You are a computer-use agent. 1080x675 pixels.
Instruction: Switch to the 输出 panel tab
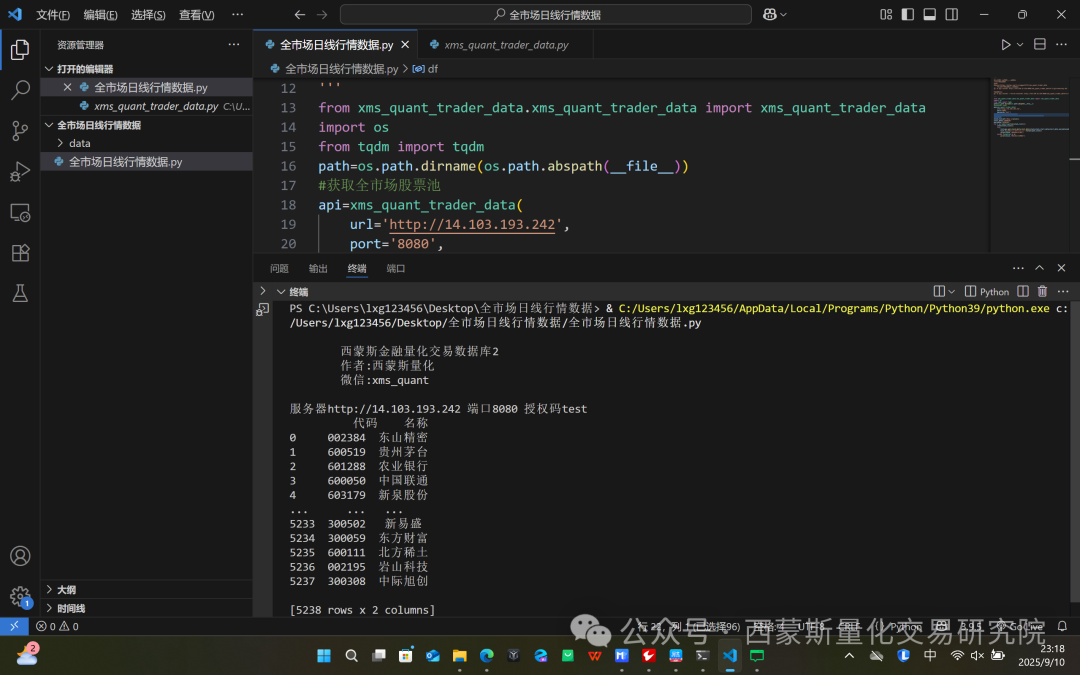click(318, 269)
